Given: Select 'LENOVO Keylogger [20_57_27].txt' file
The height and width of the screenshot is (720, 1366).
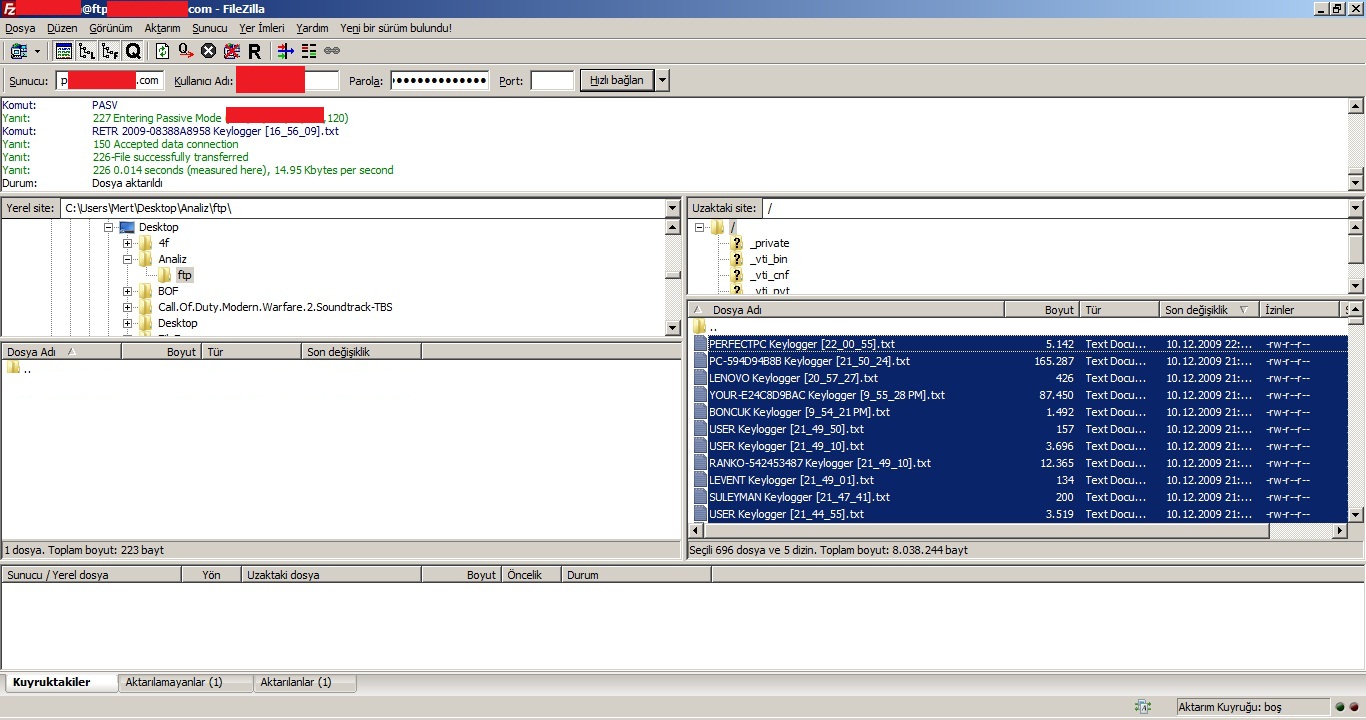Looking at the screenshot, I should (x=1018, y=378).
